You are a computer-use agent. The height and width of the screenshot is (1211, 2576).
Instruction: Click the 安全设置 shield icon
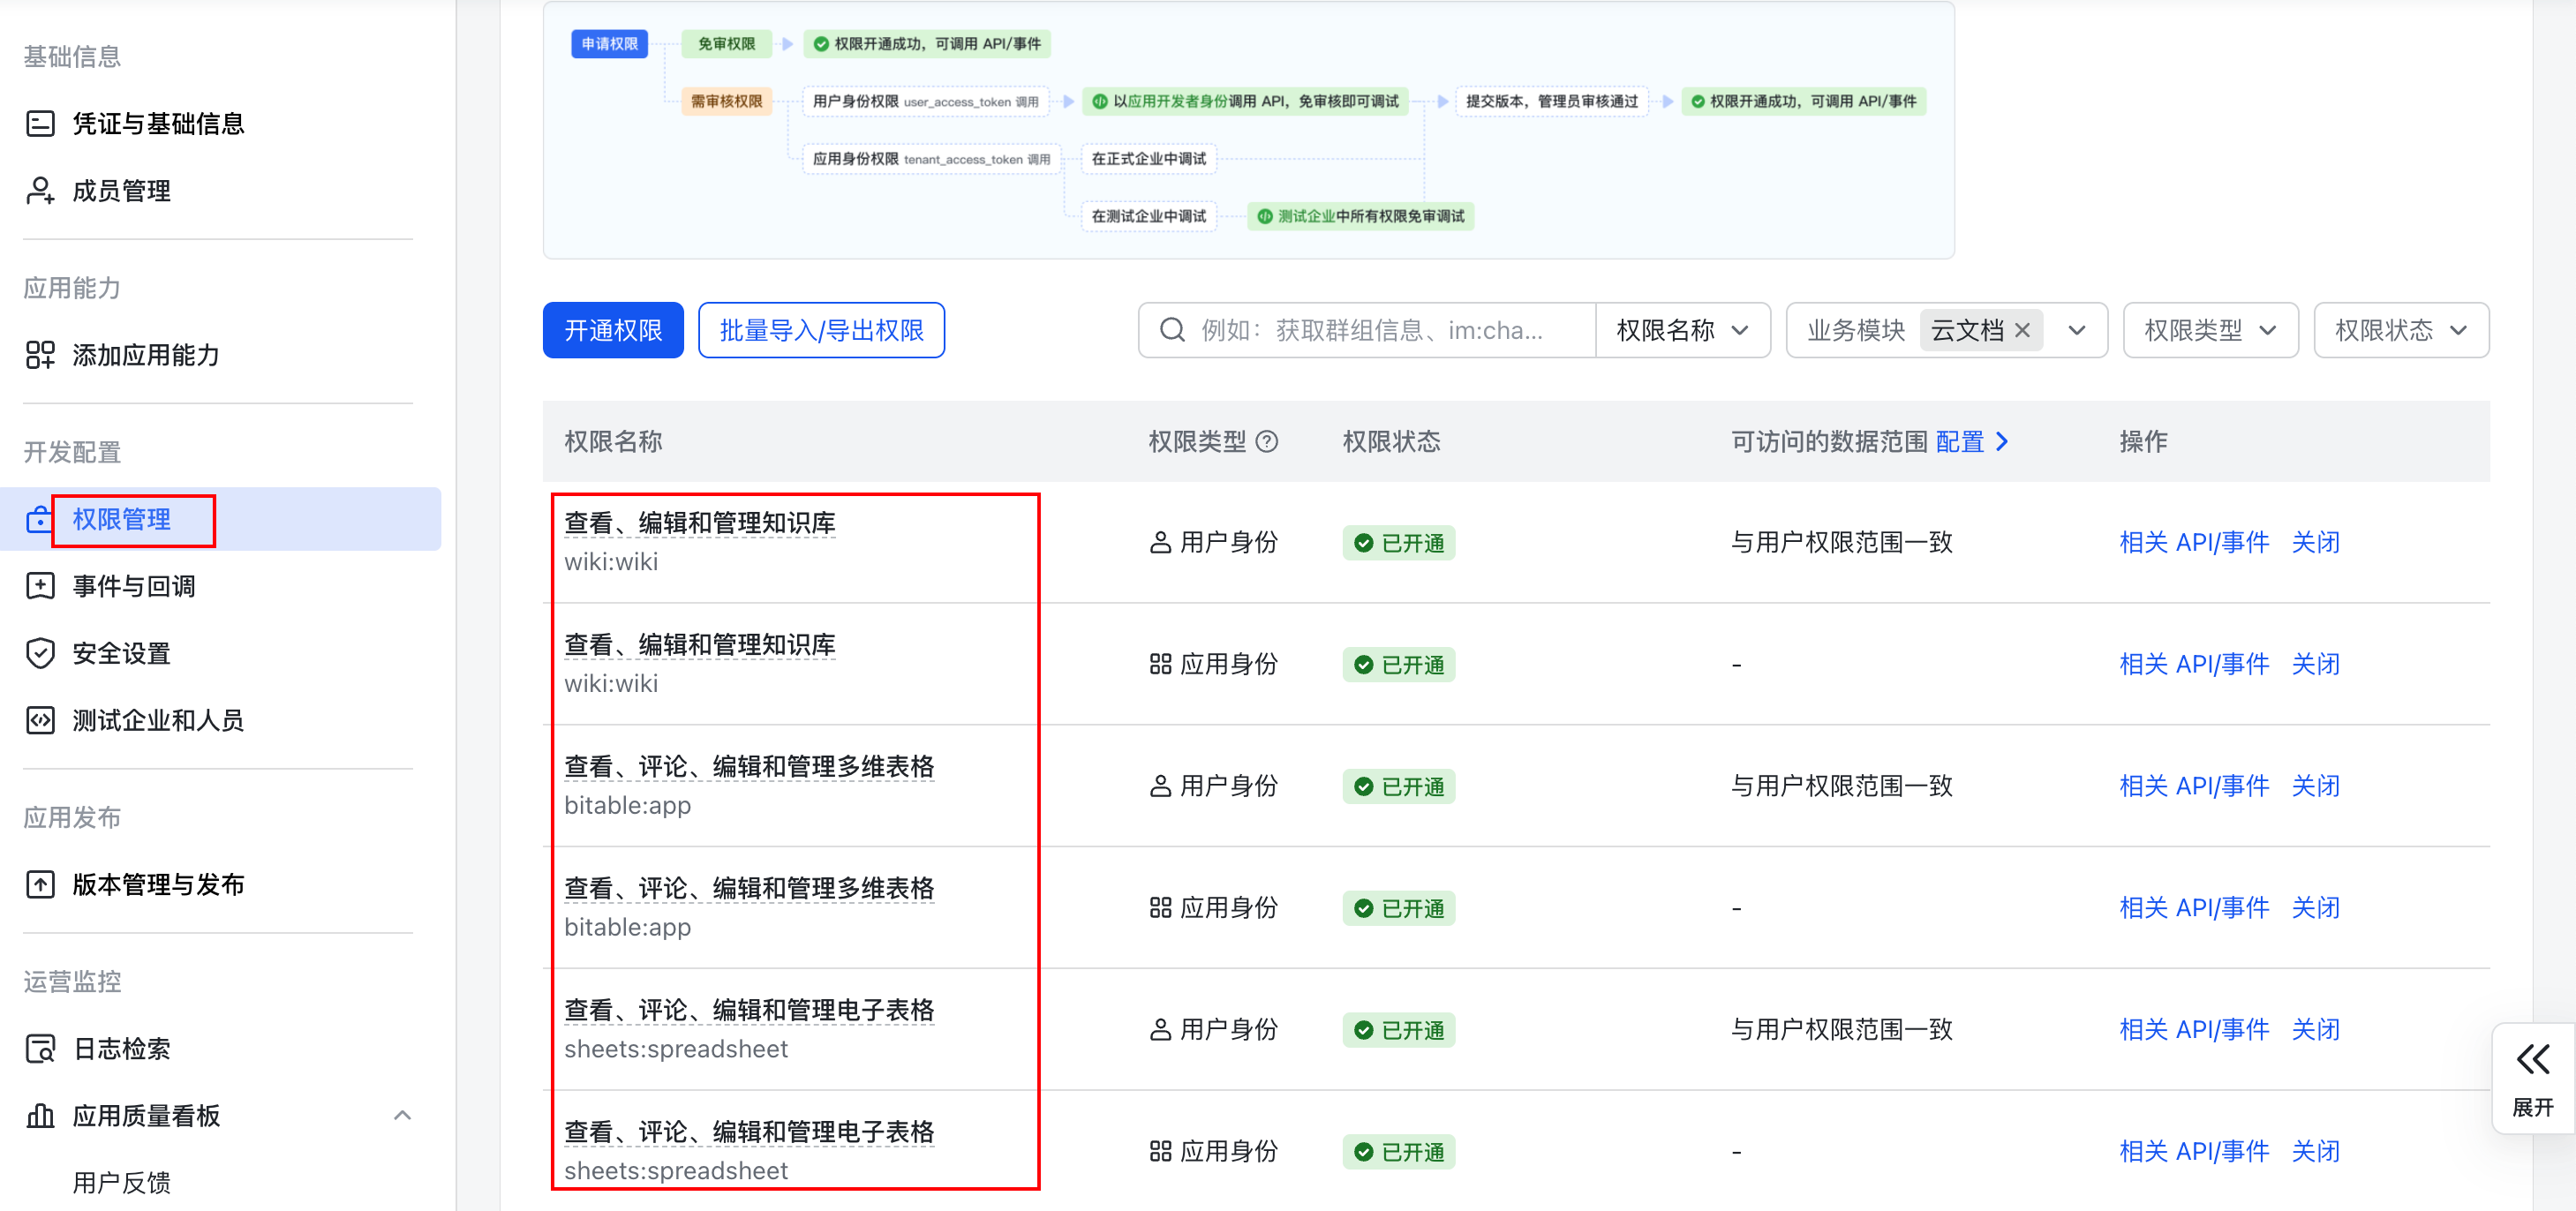(40, 653)
